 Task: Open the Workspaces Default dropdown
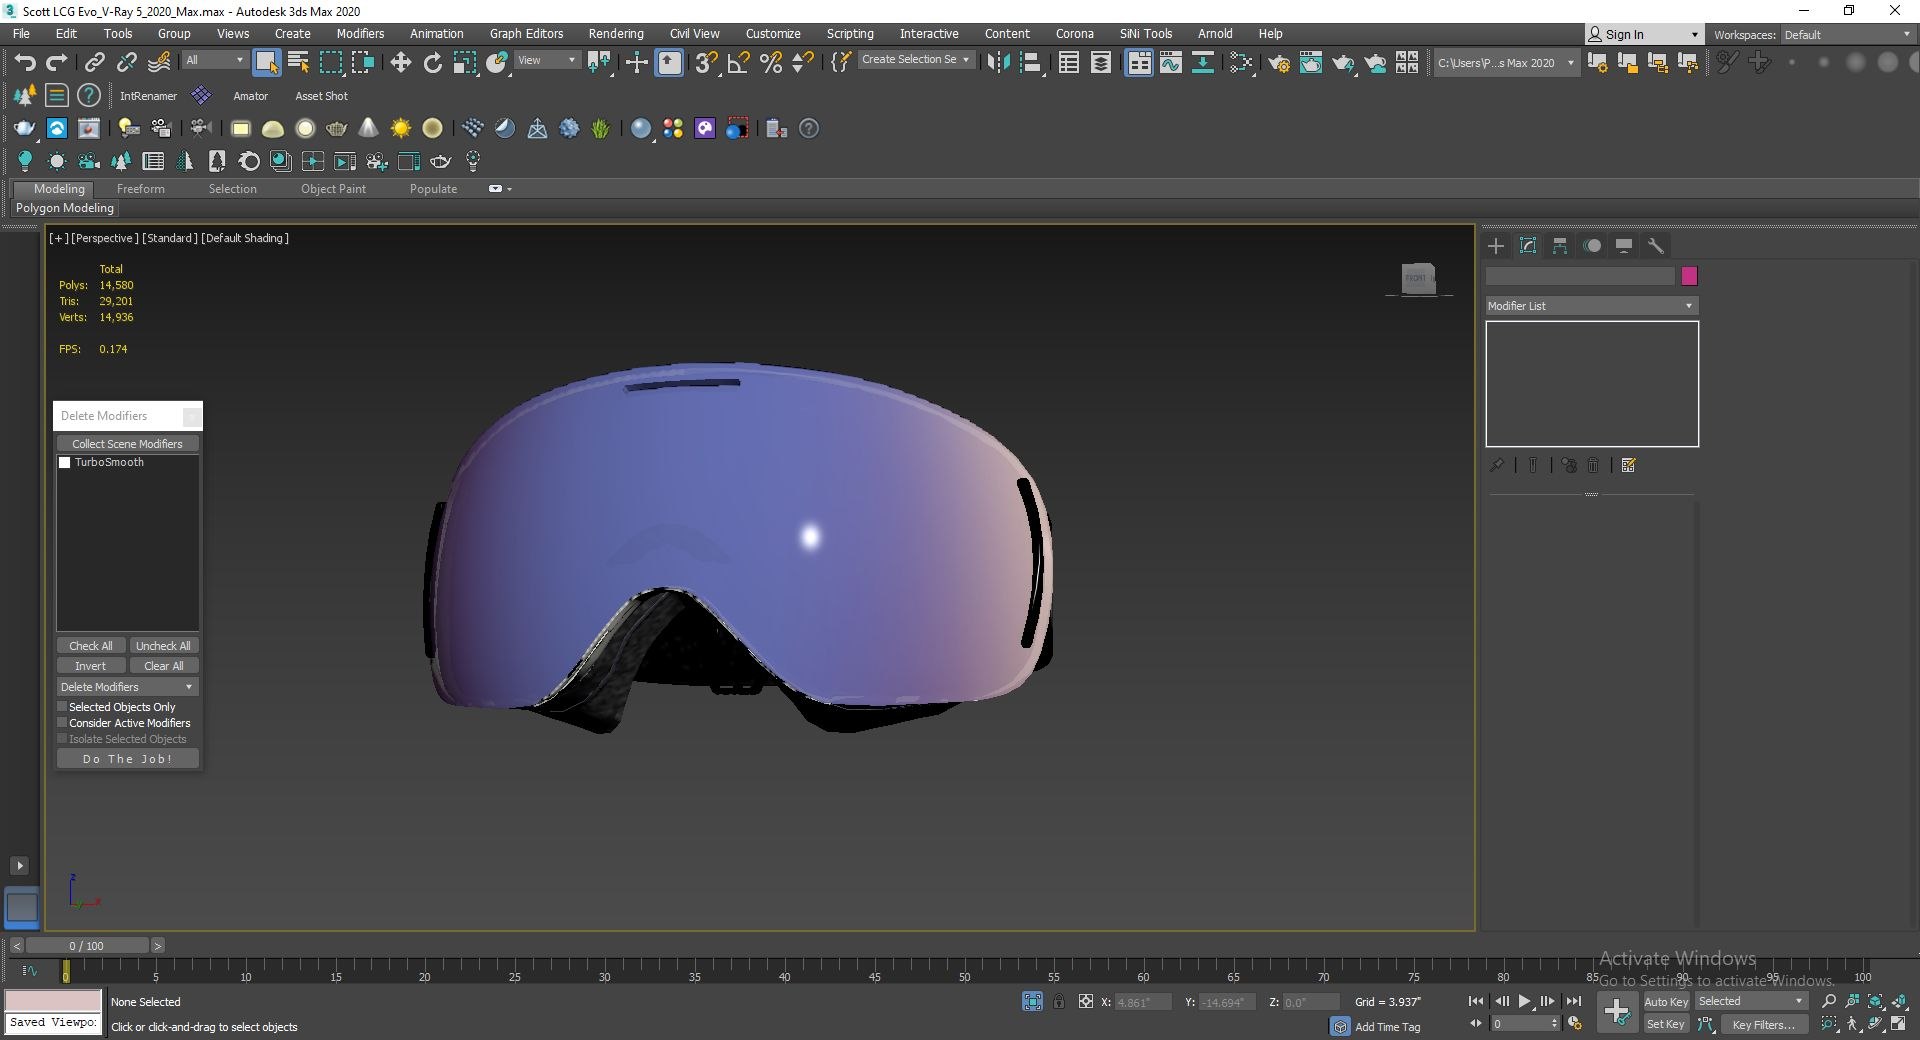pos(1848,35)
